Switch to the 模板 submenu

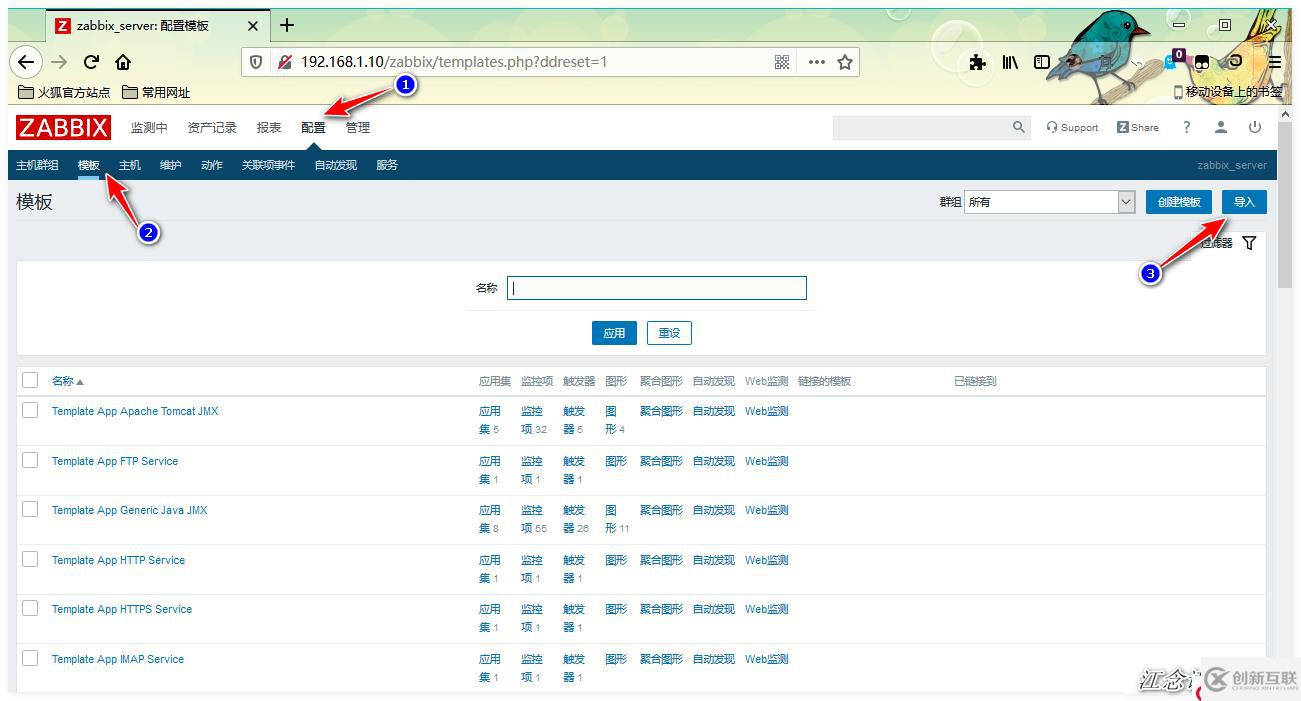tap(89, 165)
